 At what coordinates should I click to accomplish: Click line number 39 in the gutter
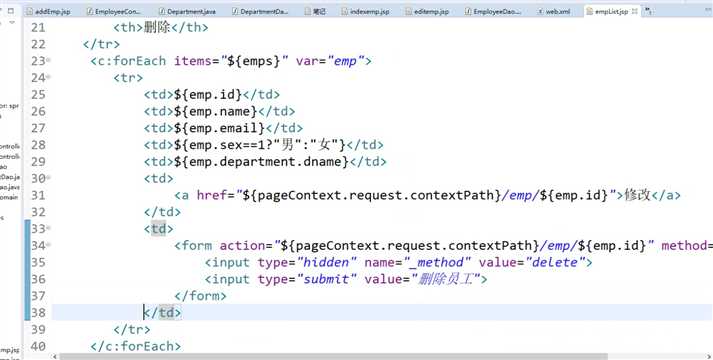[x=38, y=329]
